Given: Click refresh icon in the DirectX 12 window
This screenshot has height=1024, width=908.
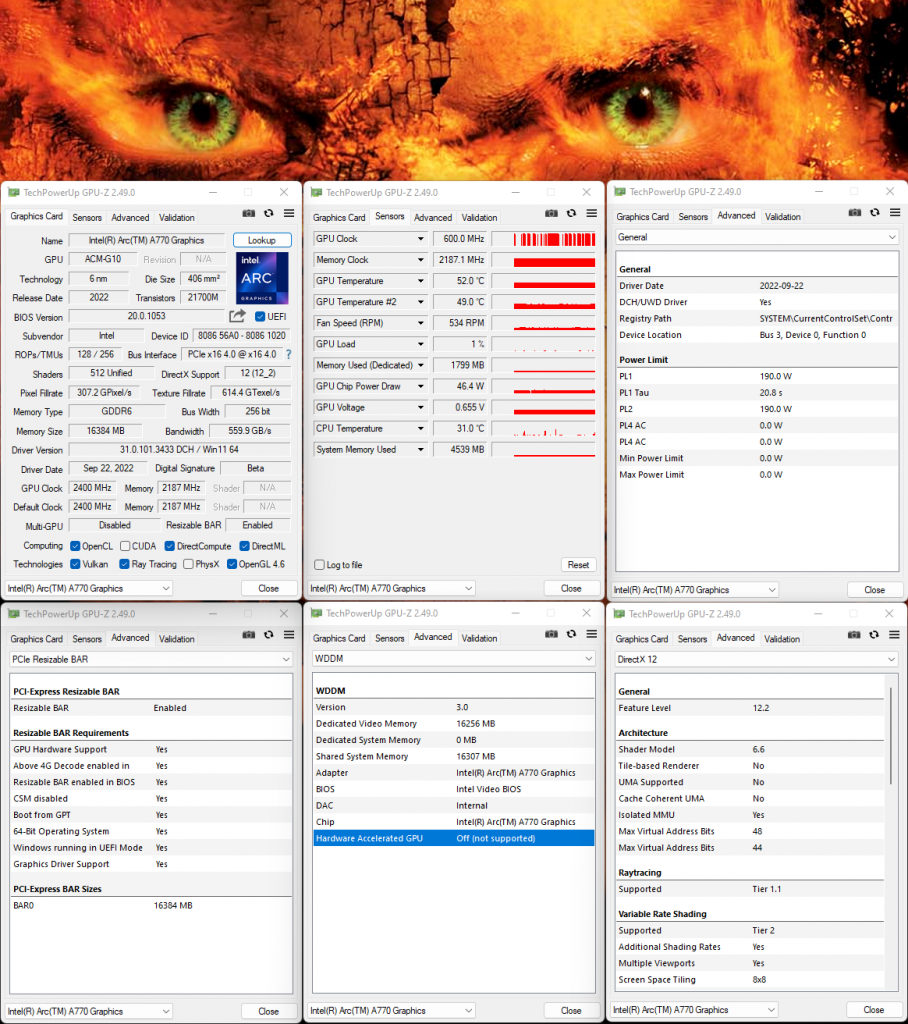Looking at the screenshot, I should [x=874, y=634].
